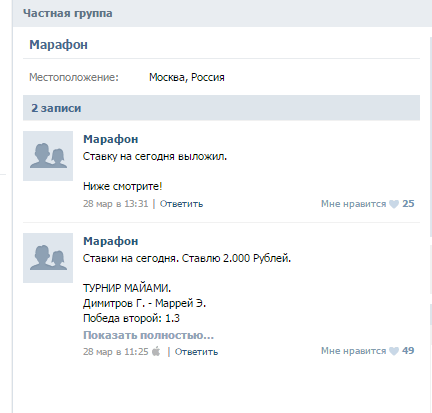432x413 pixels.
Task: Click the avatar of the 13:31 post
Action: click(48, 156)
